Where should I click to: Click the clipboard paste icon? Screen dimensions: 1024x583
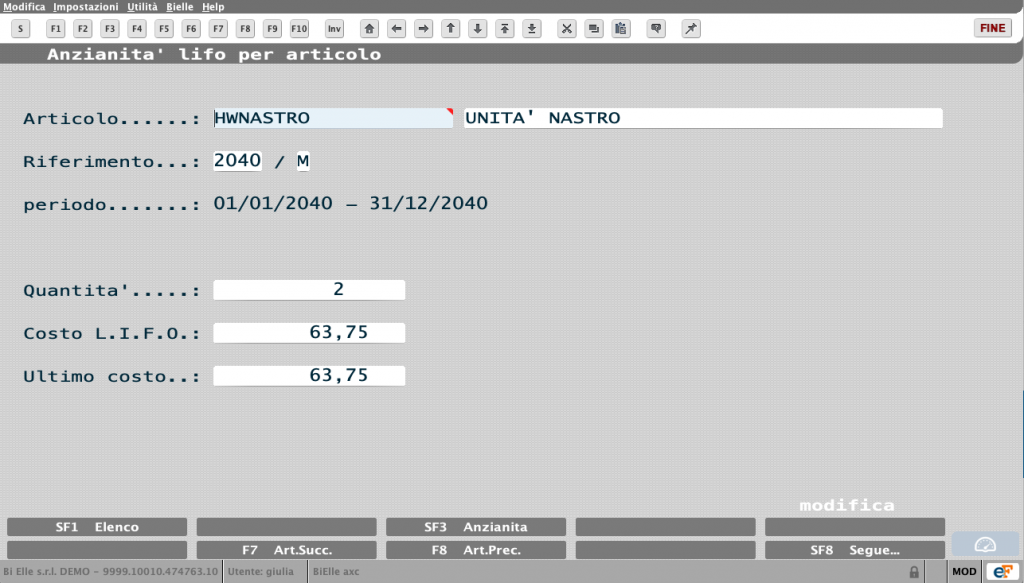pos(621,29)
